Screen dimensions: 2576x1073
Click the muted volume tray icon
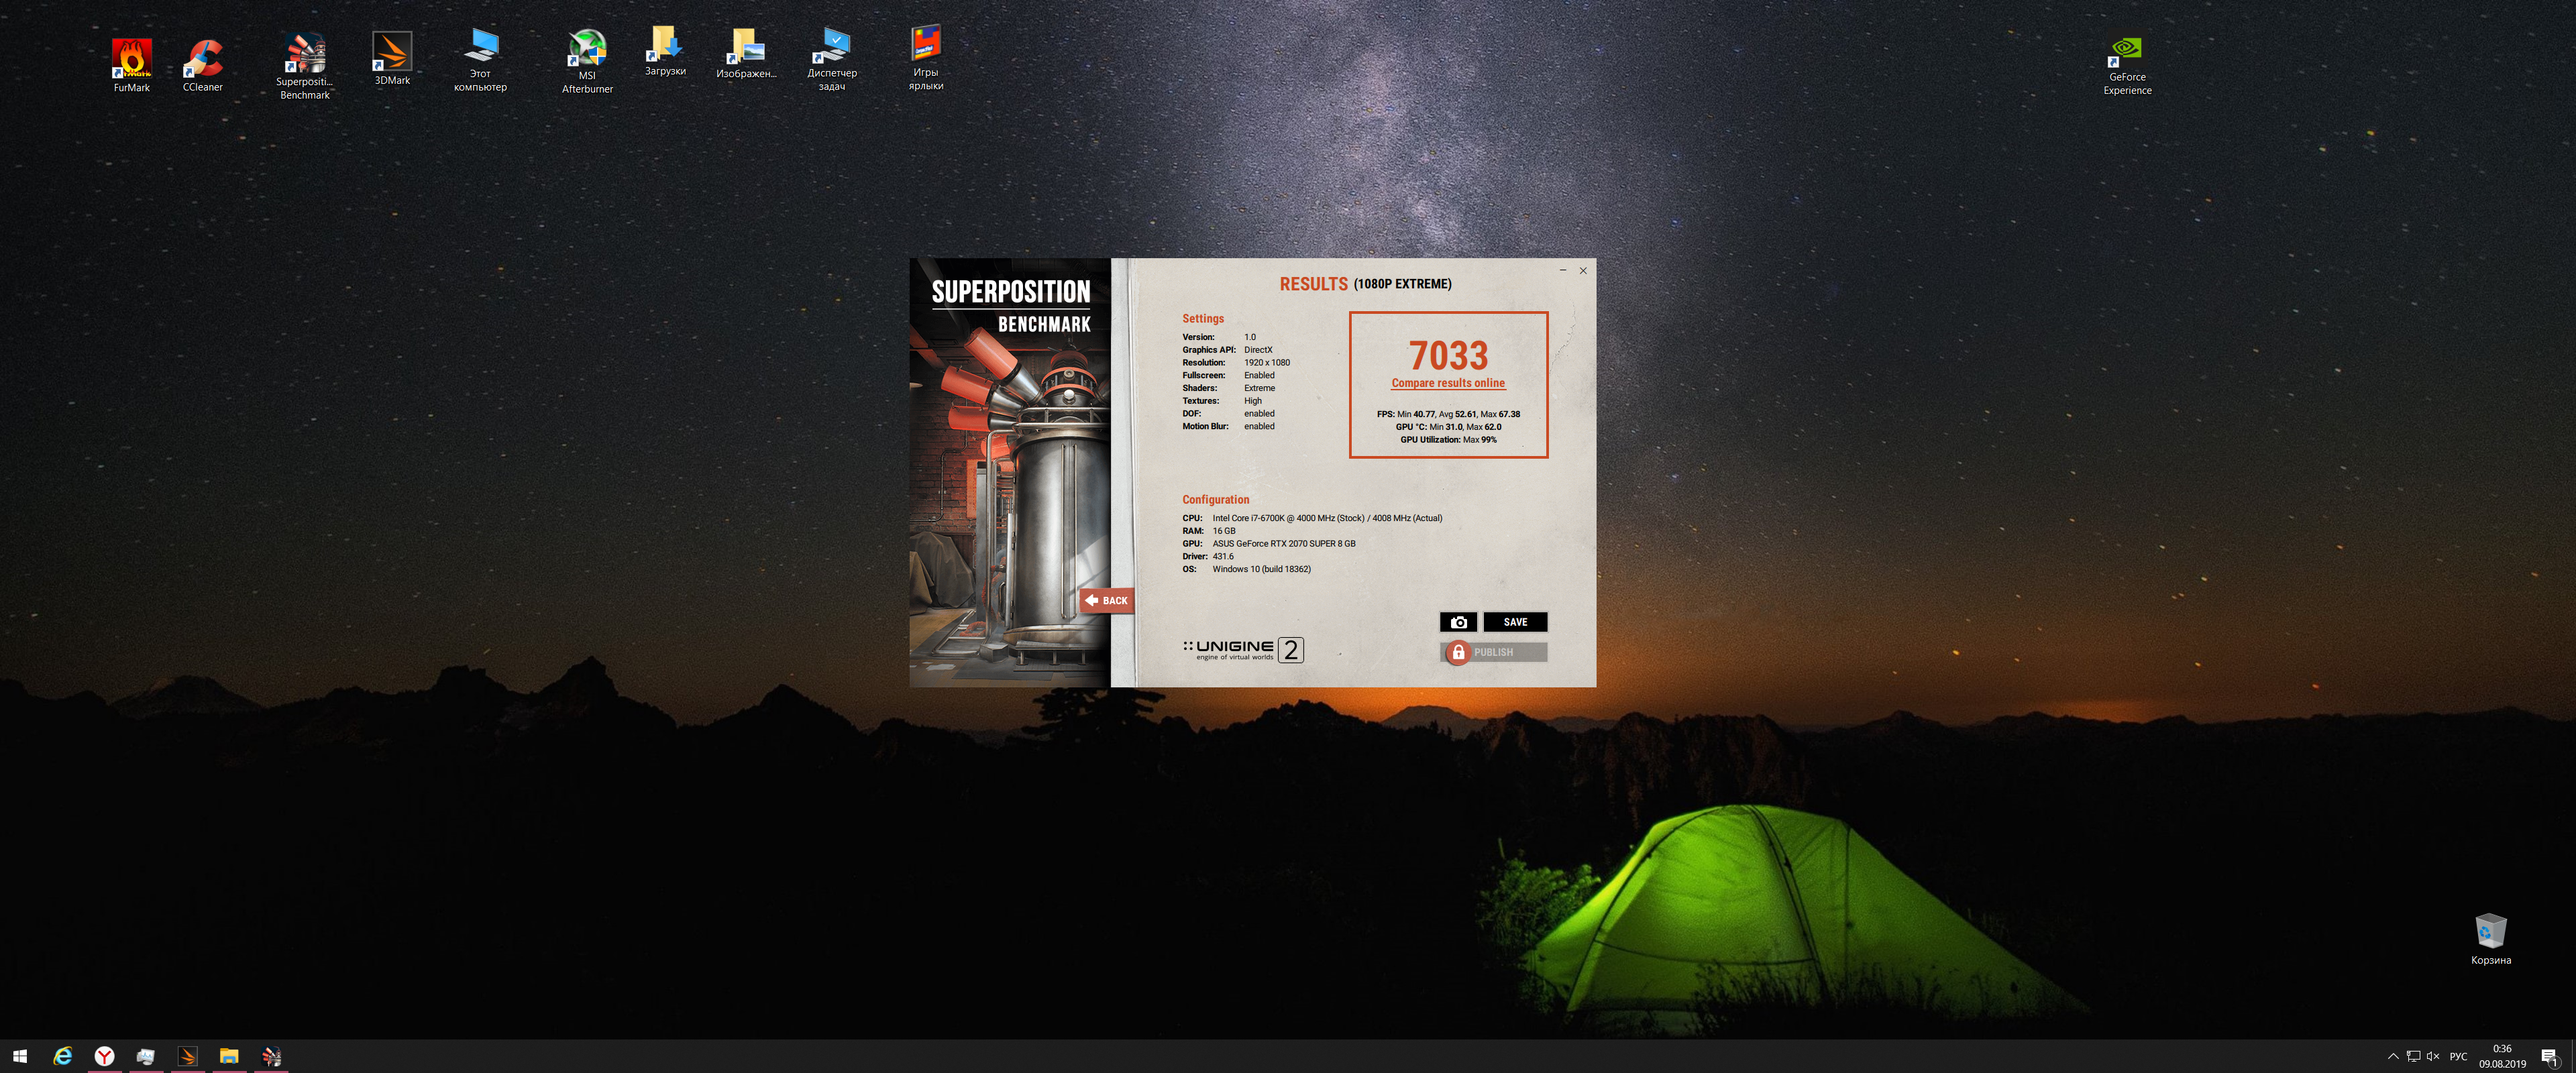coord(2433,1056)
